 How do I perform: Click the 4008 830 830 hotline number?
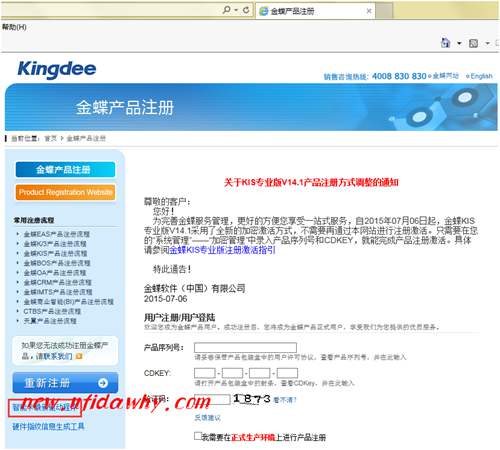399,76
